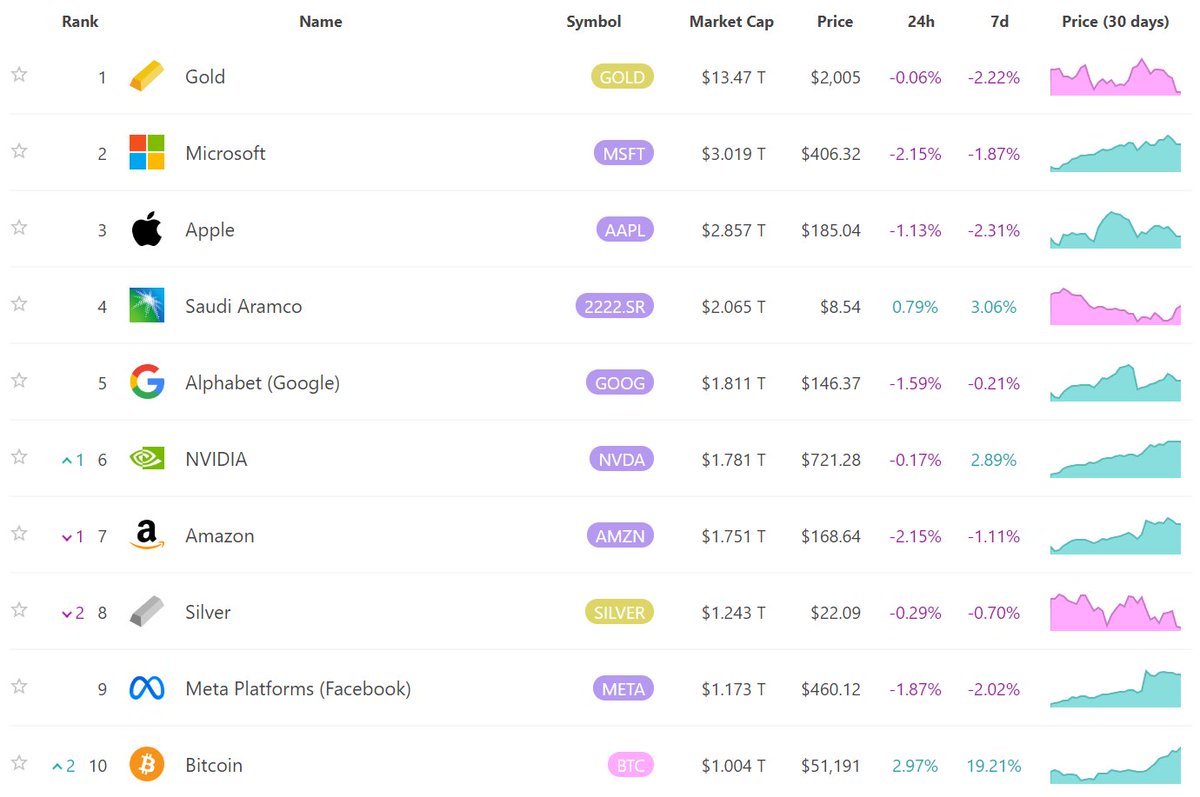The image size is (1200, 797).
Task: Open the Microsoft name link
Action: [225, 153]
